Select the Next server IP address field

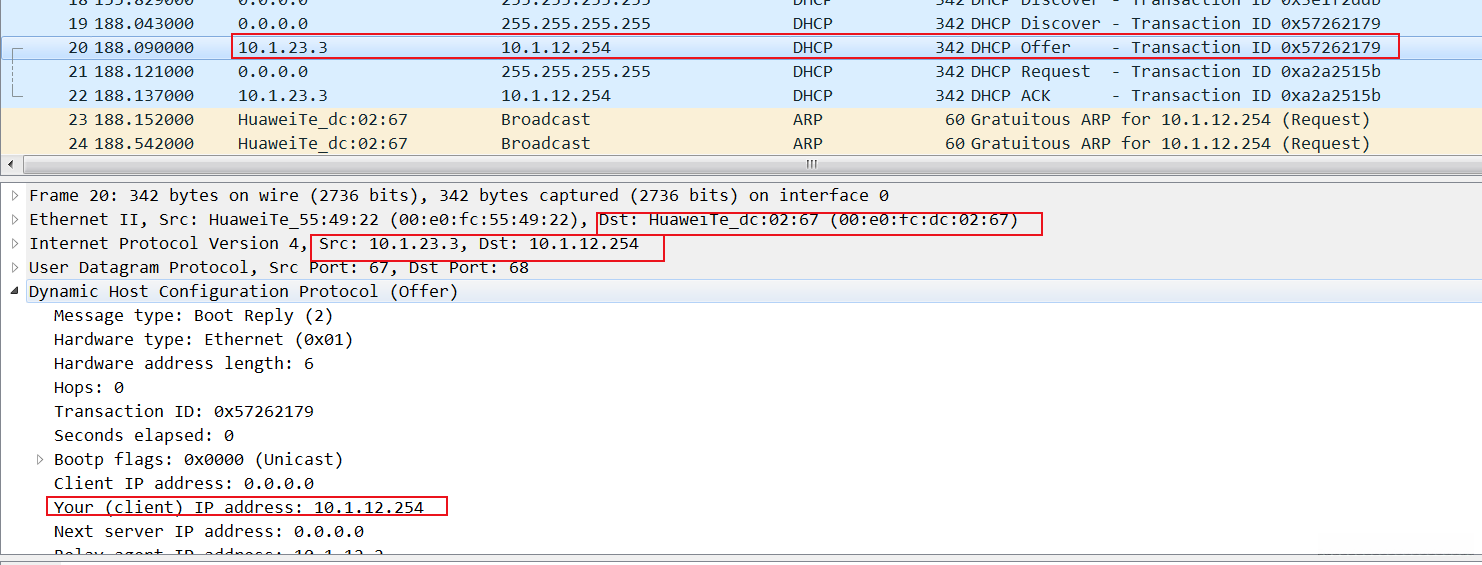pyautogui.click(x=208, y=531)
